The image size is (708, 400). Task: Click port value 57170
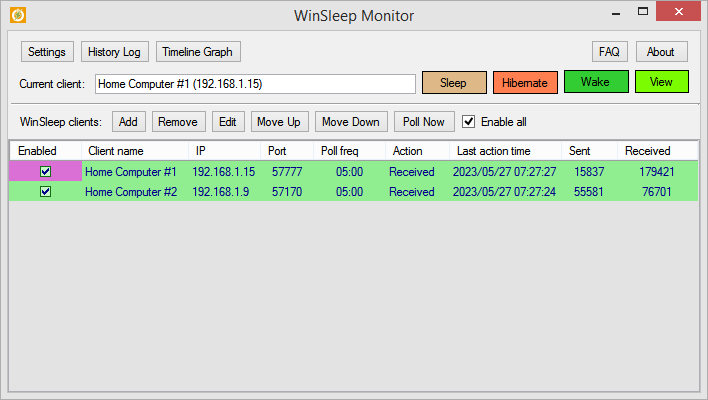pyautogui.click(x=287, y=192)
